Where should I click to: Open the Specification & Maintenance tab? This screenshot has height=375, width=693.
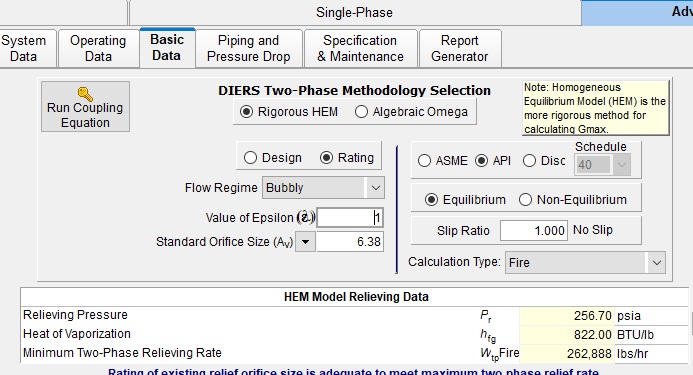click(x=361, y=49)
